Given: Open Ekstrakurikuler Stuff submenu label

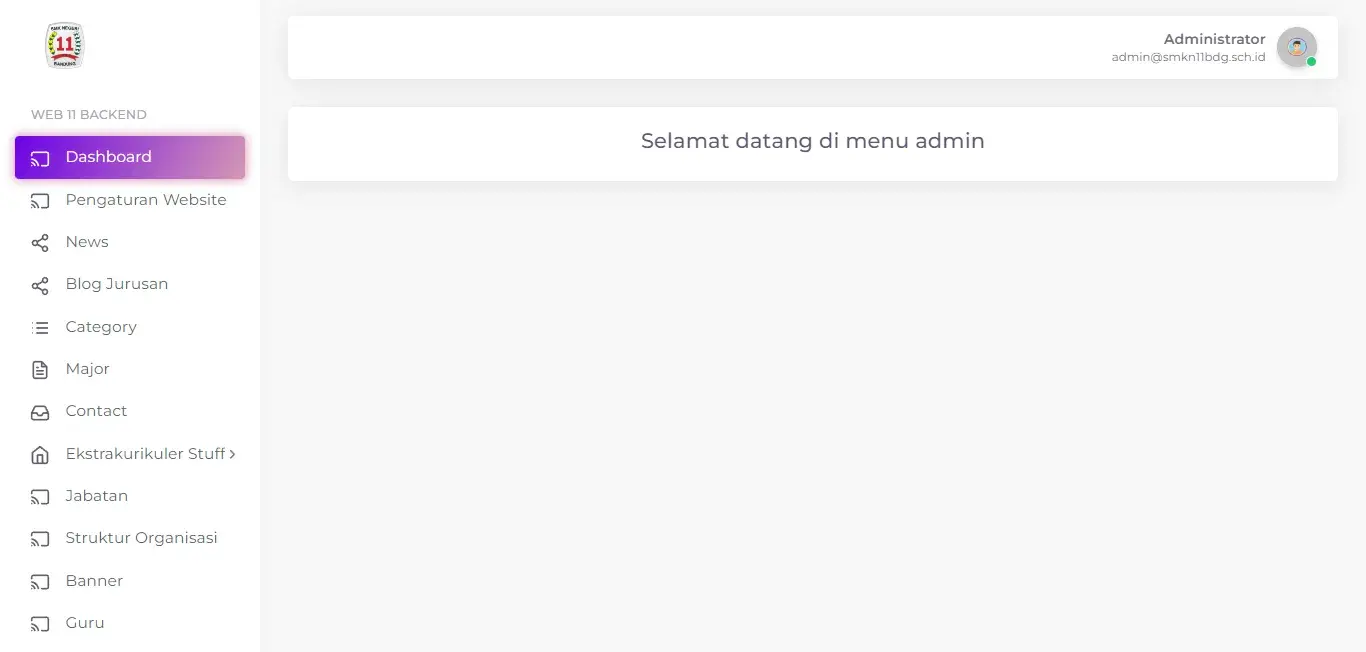Looking at the screenshot, I should [x=145, y=454].
